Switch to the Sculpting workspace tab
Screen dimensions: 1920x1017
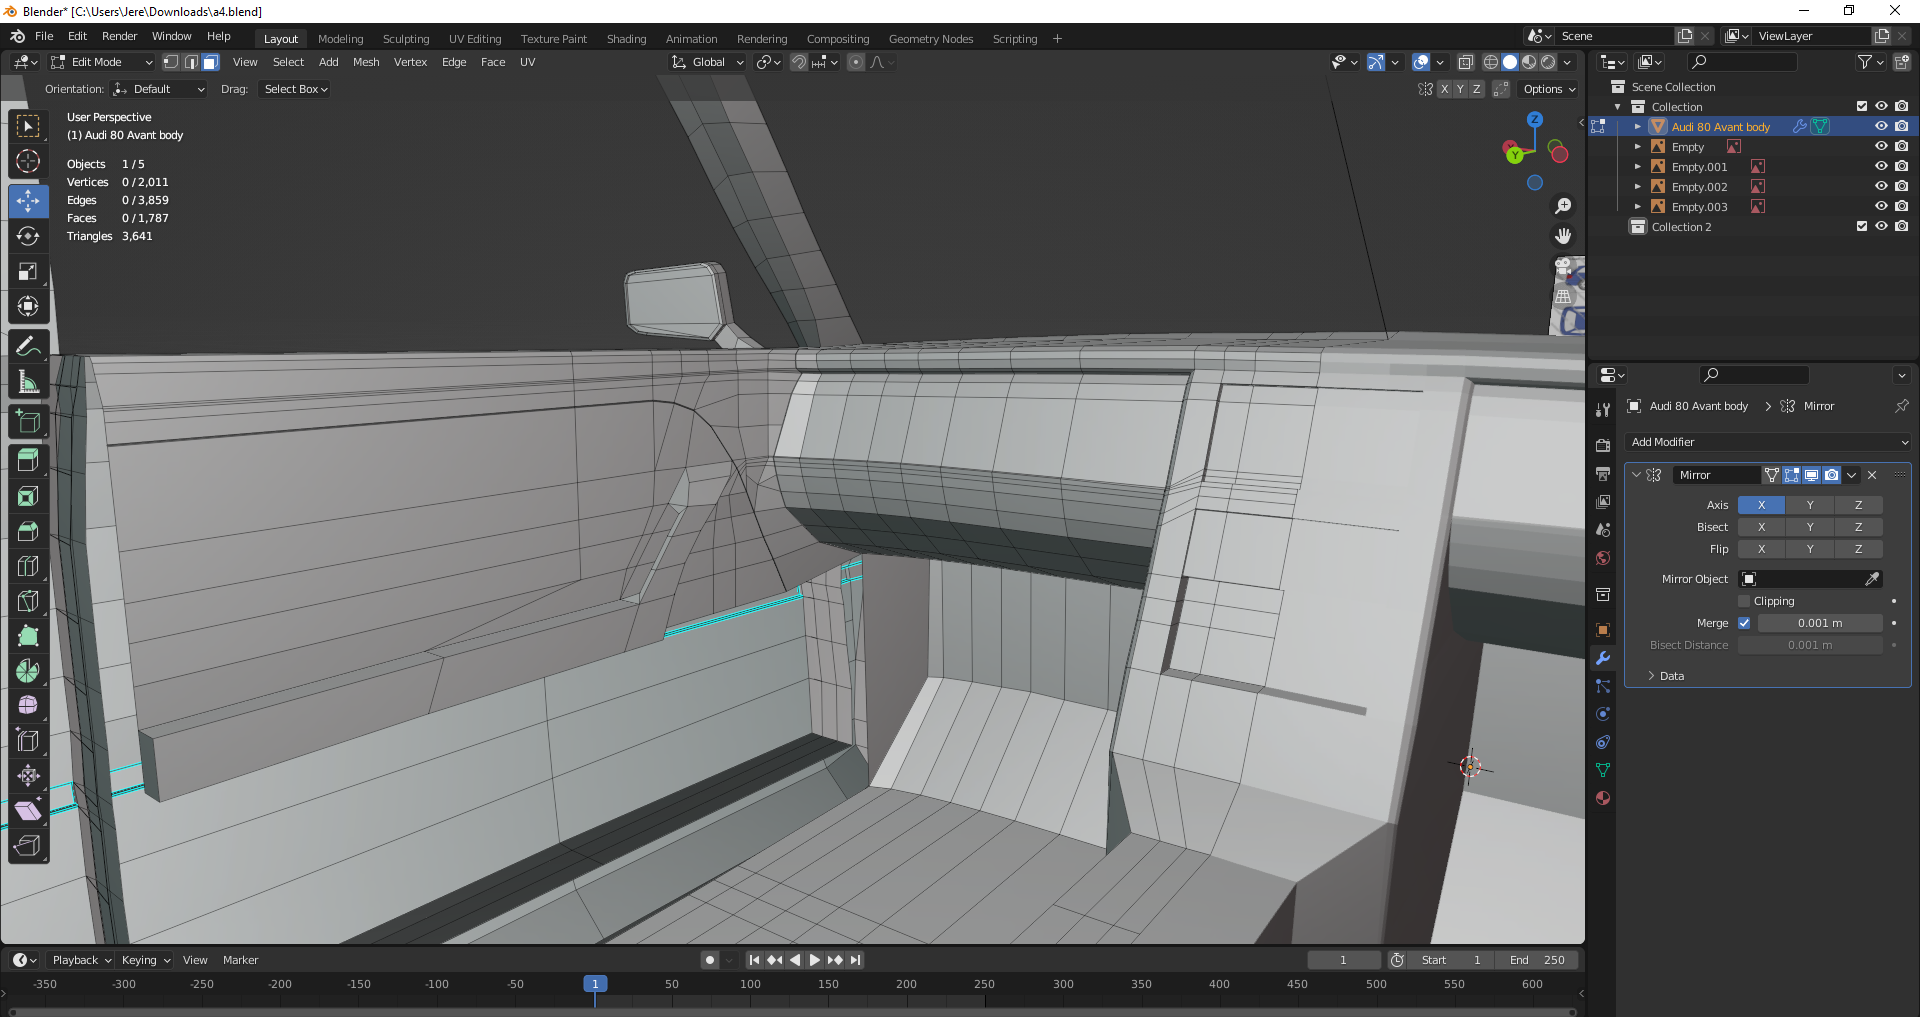coord(405,39)
